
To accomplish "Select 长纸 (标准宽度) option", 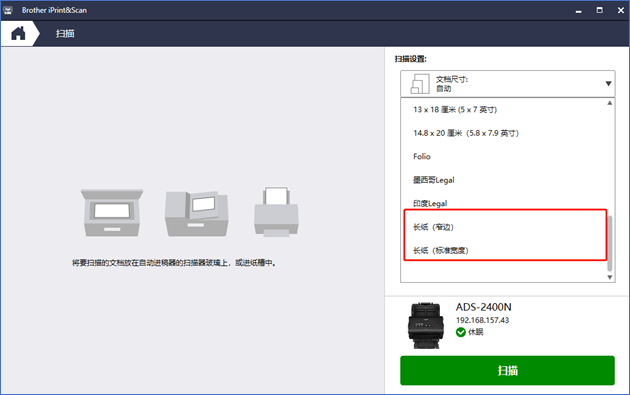I will 441,250.
